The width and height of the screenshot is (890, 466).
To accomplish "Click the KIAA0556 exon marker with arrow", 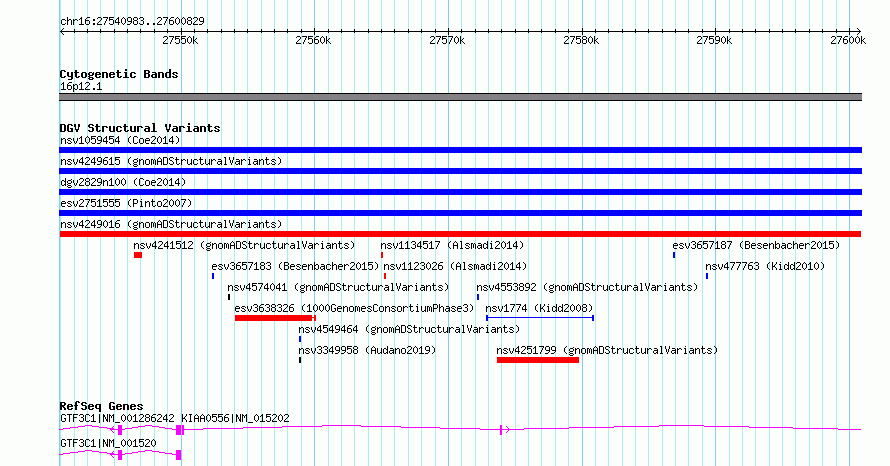I will click(x=504, y=430).
